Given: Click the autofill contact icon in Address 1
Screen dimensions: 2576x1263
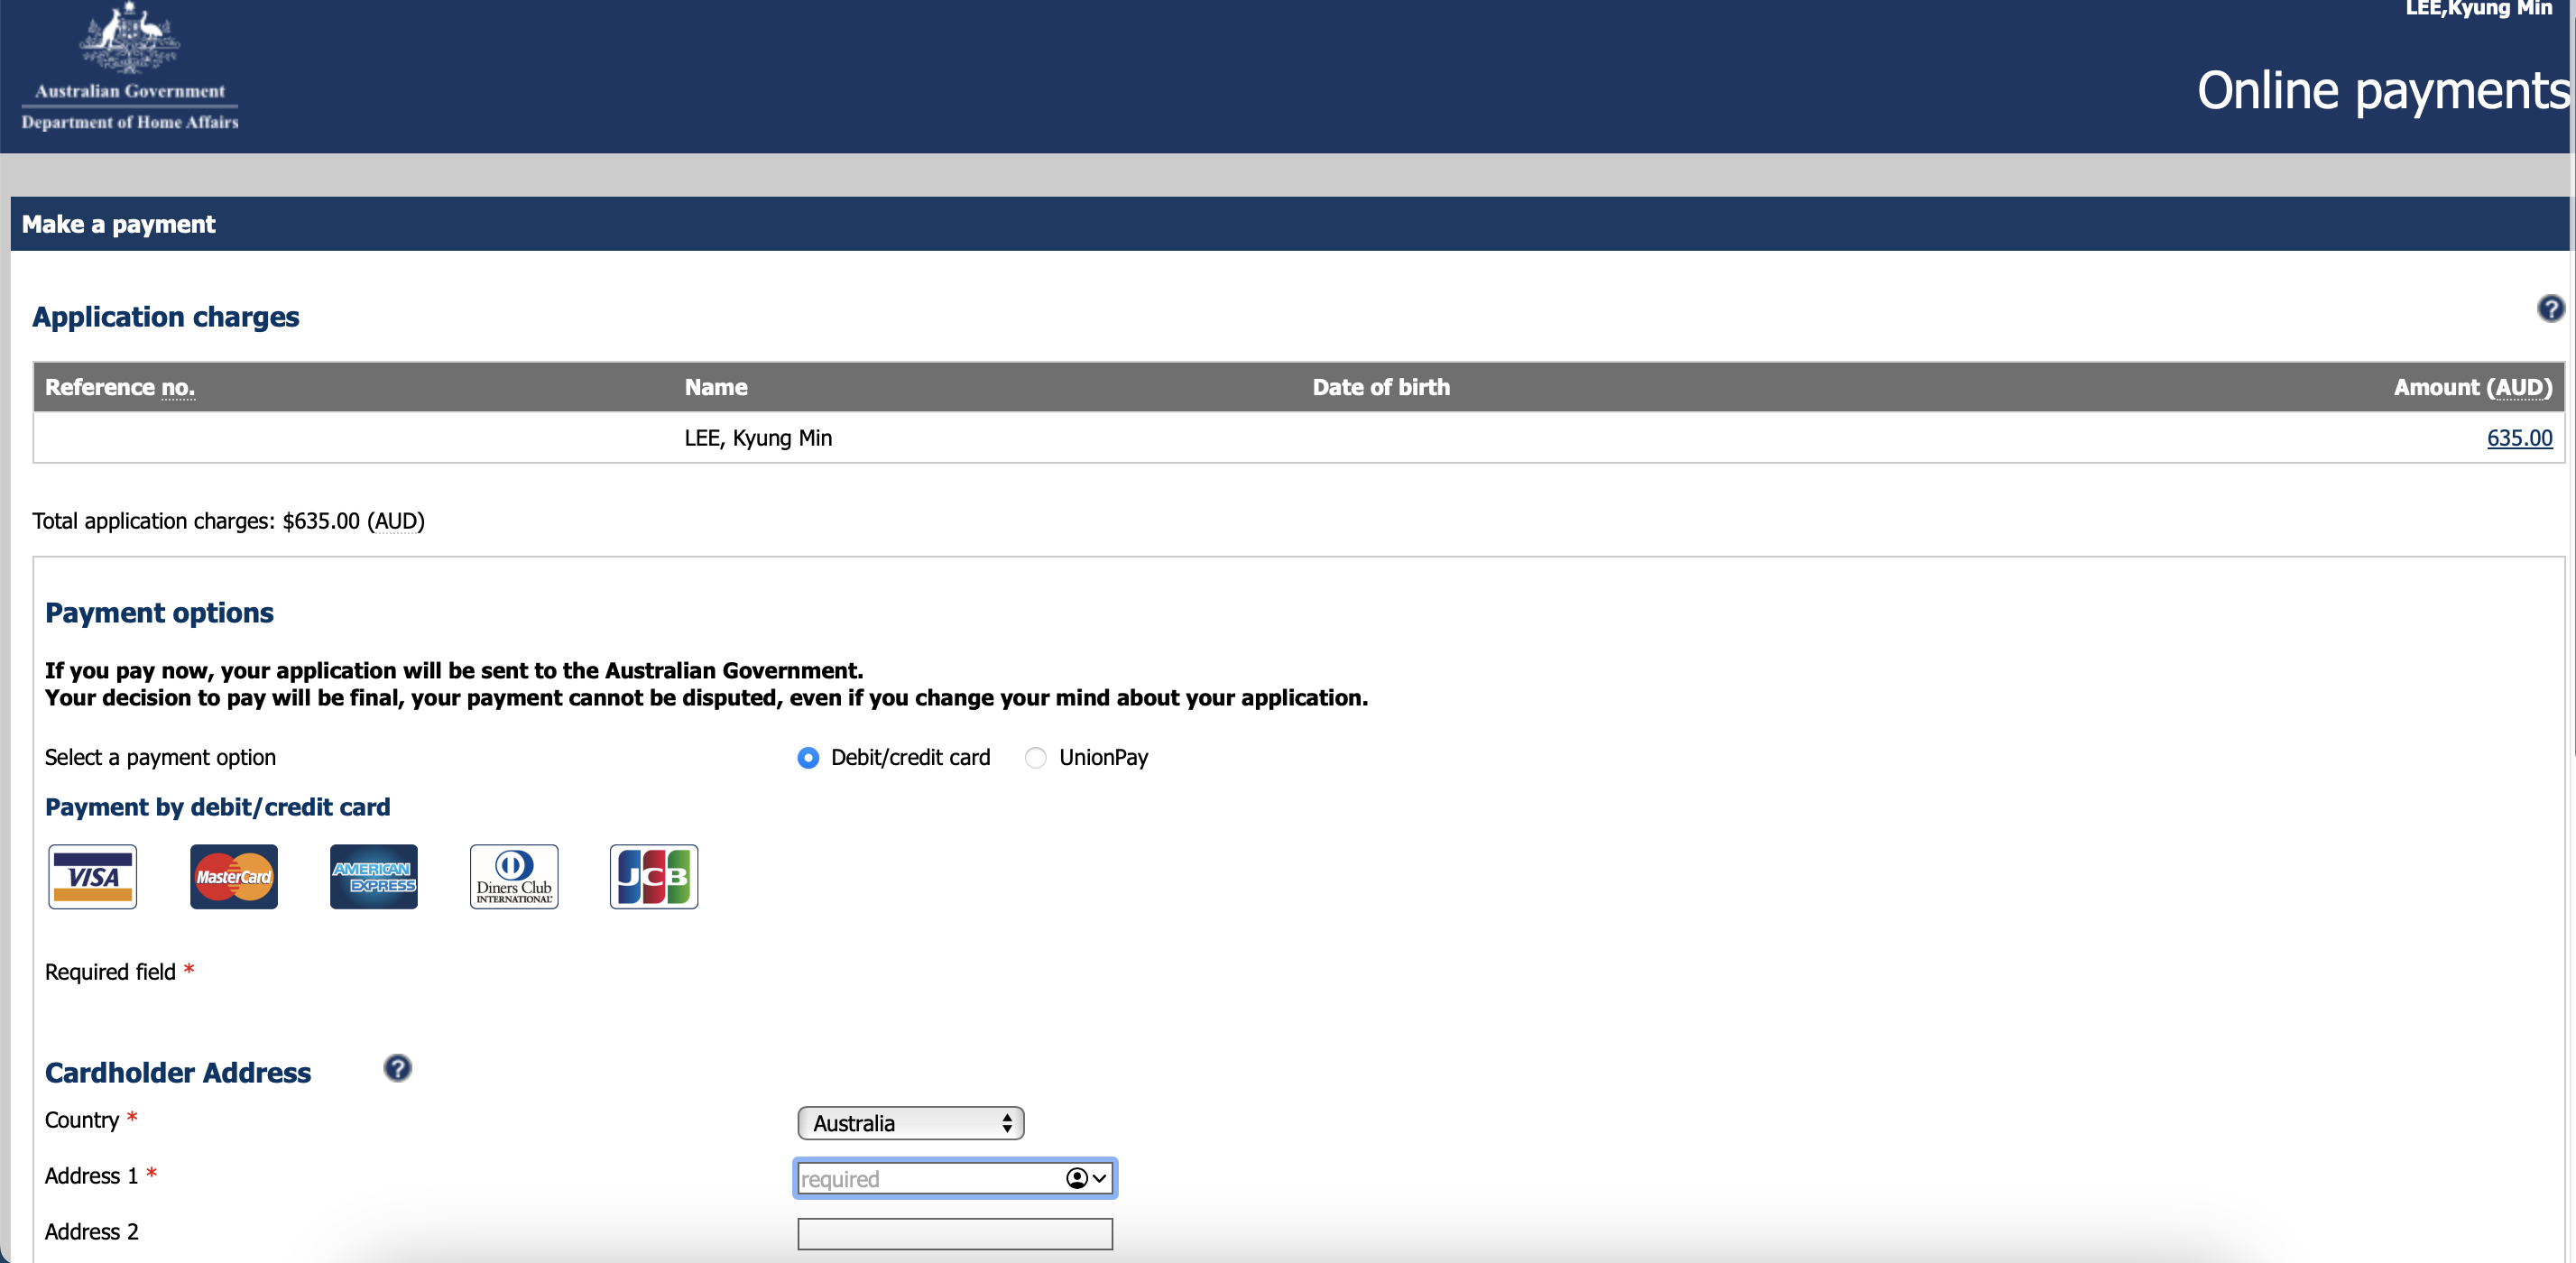Looking at the screenshot, I should [1077, 1178].
